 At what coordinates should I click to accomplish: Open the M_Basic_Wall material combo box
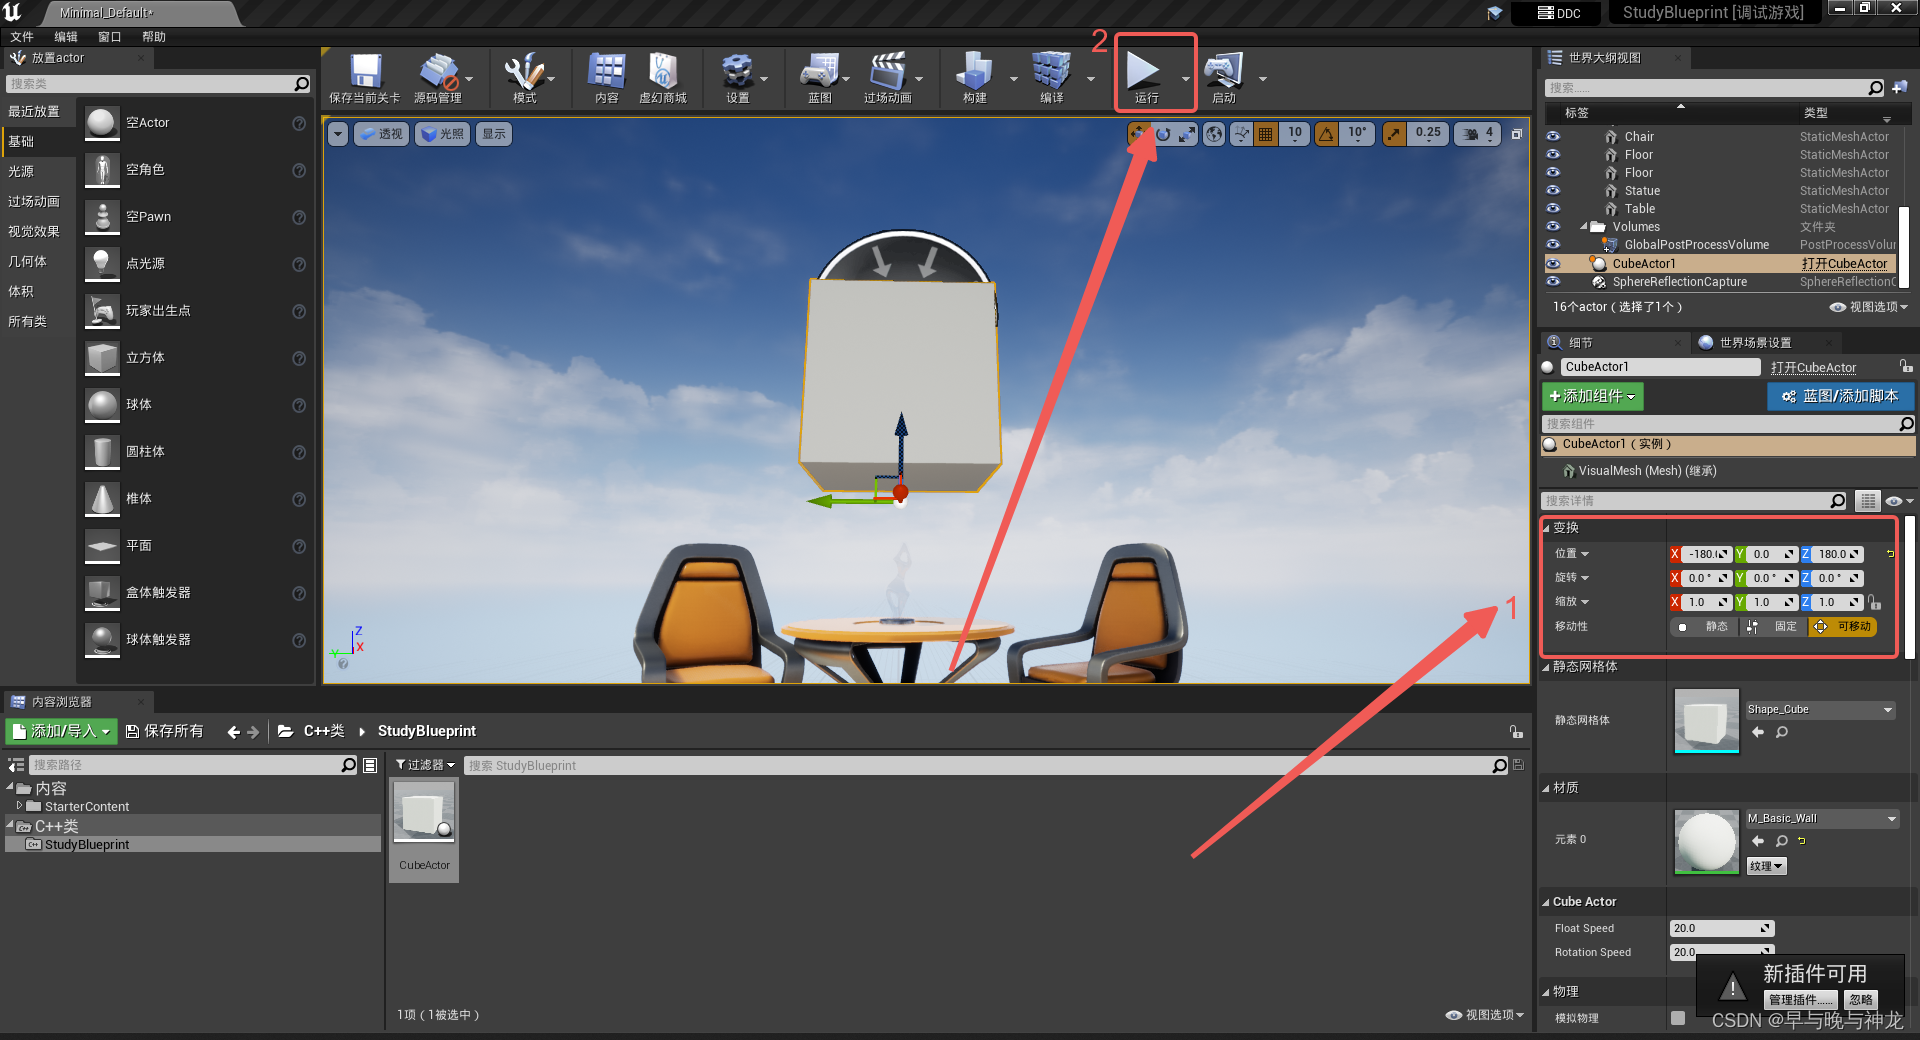click(1822, 819)
